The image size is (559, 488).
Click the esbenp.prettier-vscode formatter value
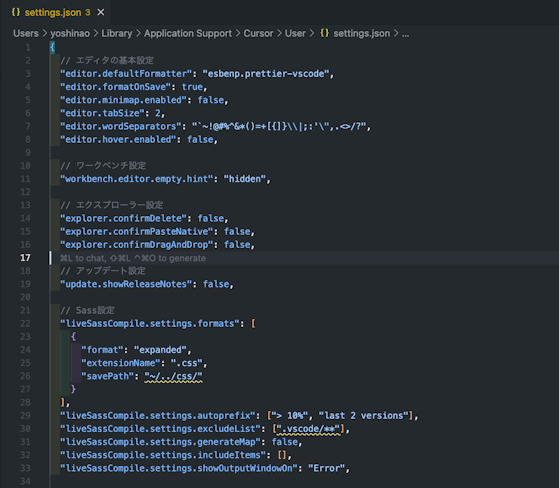coord(266,74)
